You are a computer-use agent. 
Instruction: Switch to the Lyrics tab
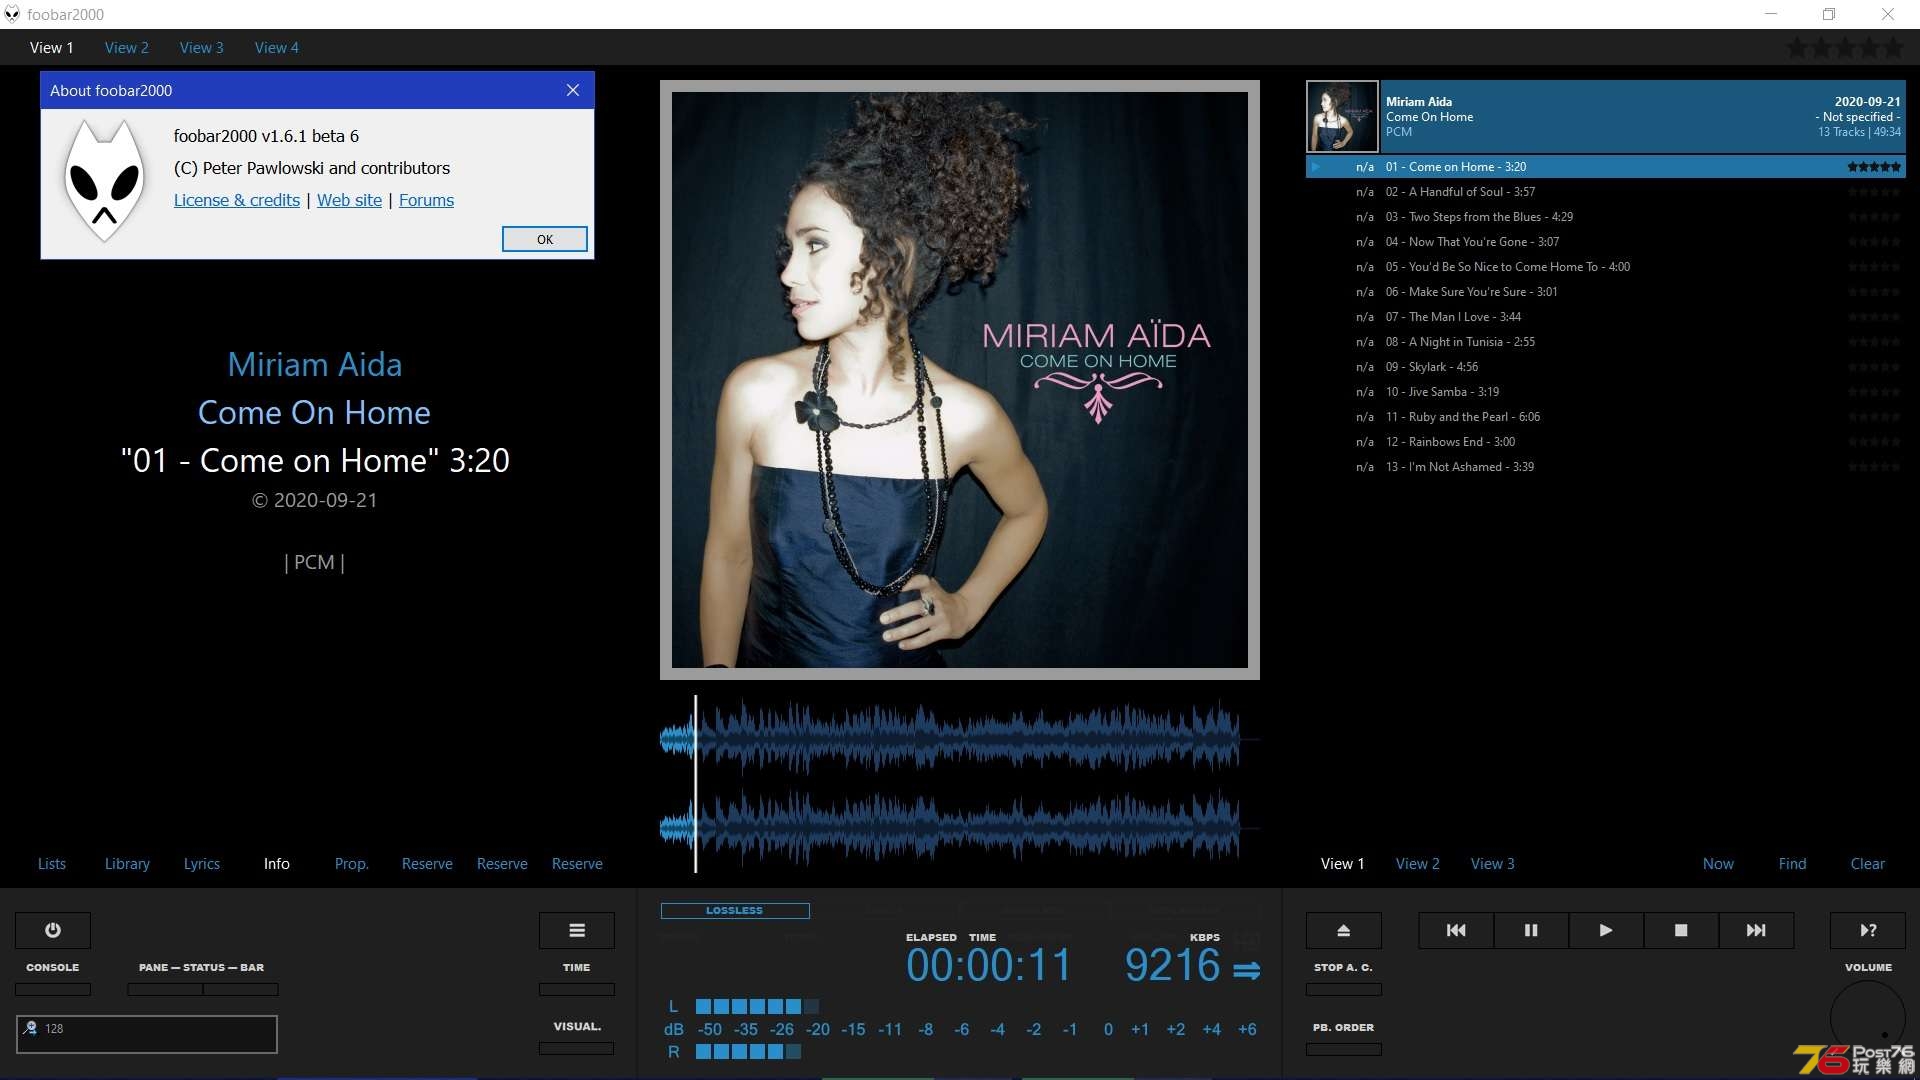click(x=202, y=864)
